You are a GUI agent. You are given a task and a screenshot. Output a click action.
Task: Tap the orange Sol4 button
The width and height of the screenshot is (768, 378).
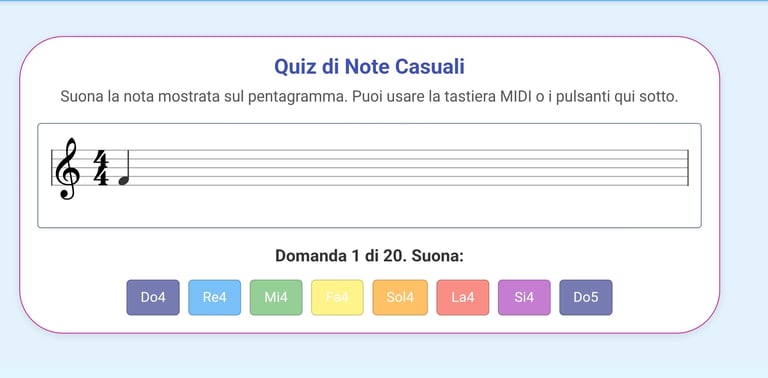(400, 297)
